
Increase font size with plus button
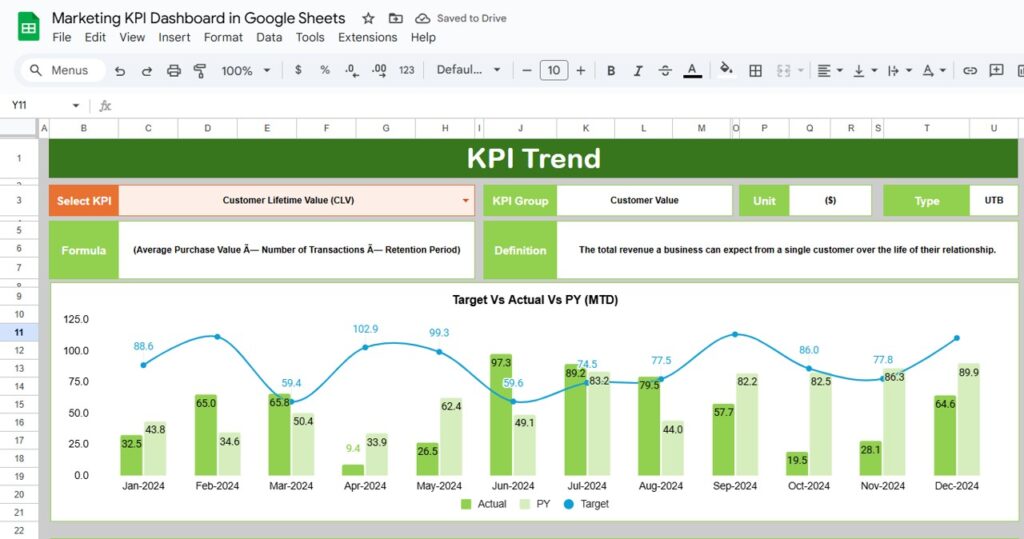point(581,70)
